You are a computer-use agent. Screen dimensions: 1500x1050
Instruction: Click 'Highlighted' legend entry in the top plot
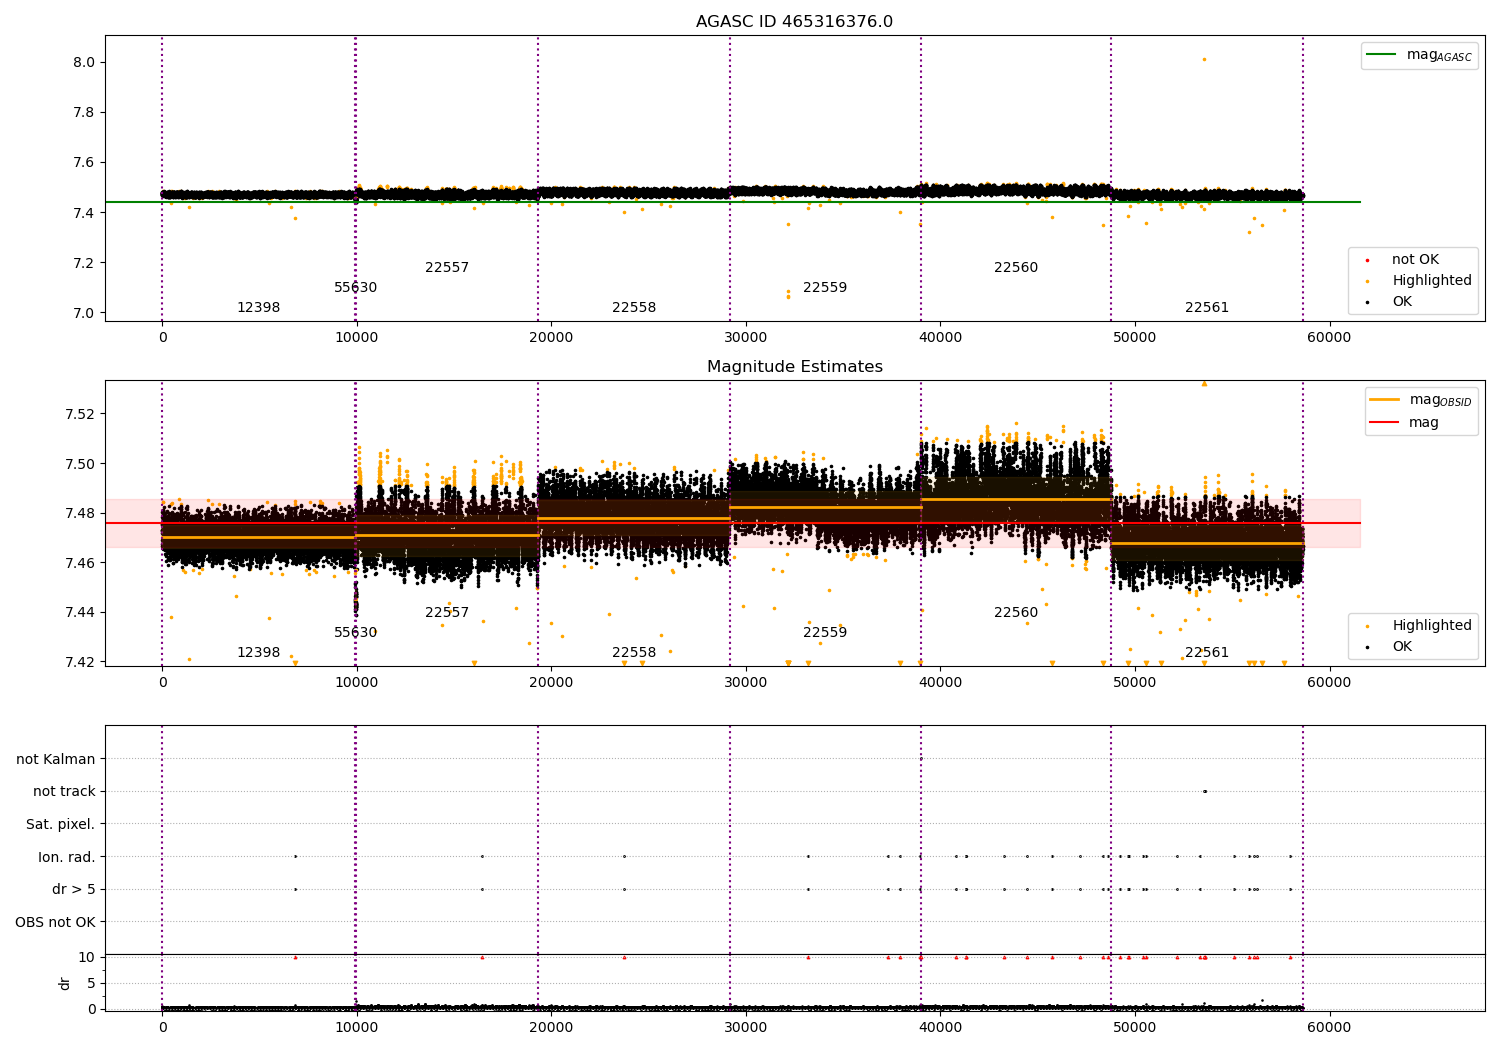1431,281
